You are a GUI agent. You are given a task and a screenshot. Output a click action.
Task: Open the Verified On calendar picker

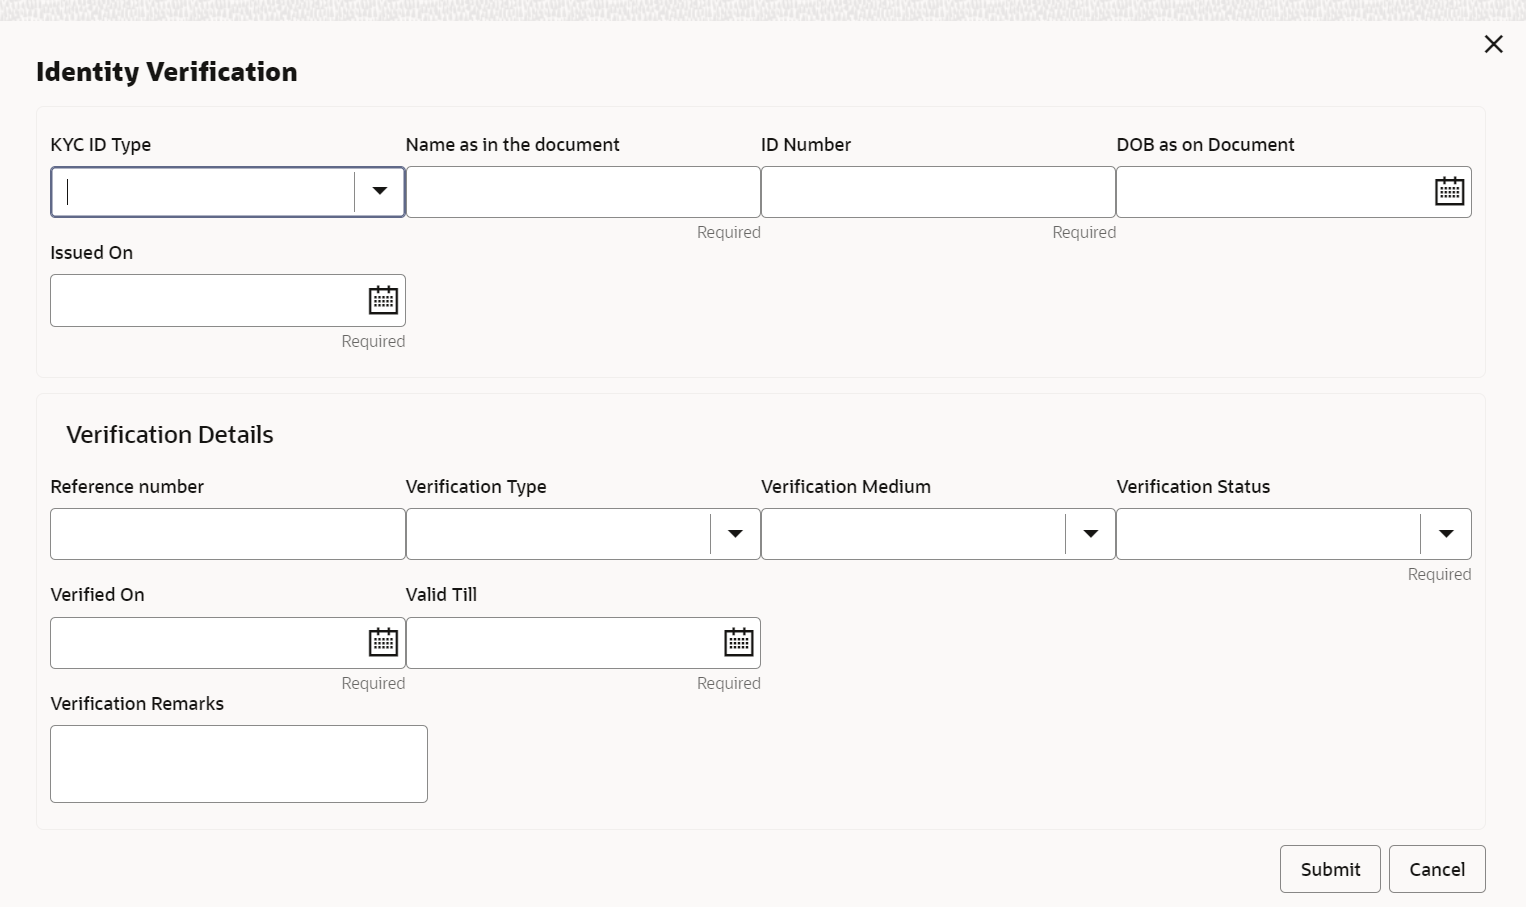(383, 642)
